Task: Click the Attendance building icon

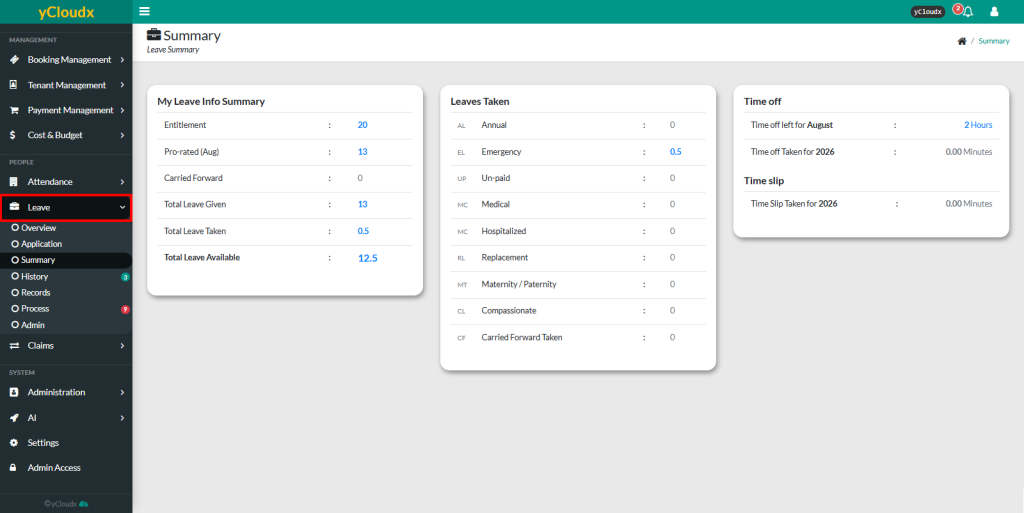Action: tap(14, 182)
